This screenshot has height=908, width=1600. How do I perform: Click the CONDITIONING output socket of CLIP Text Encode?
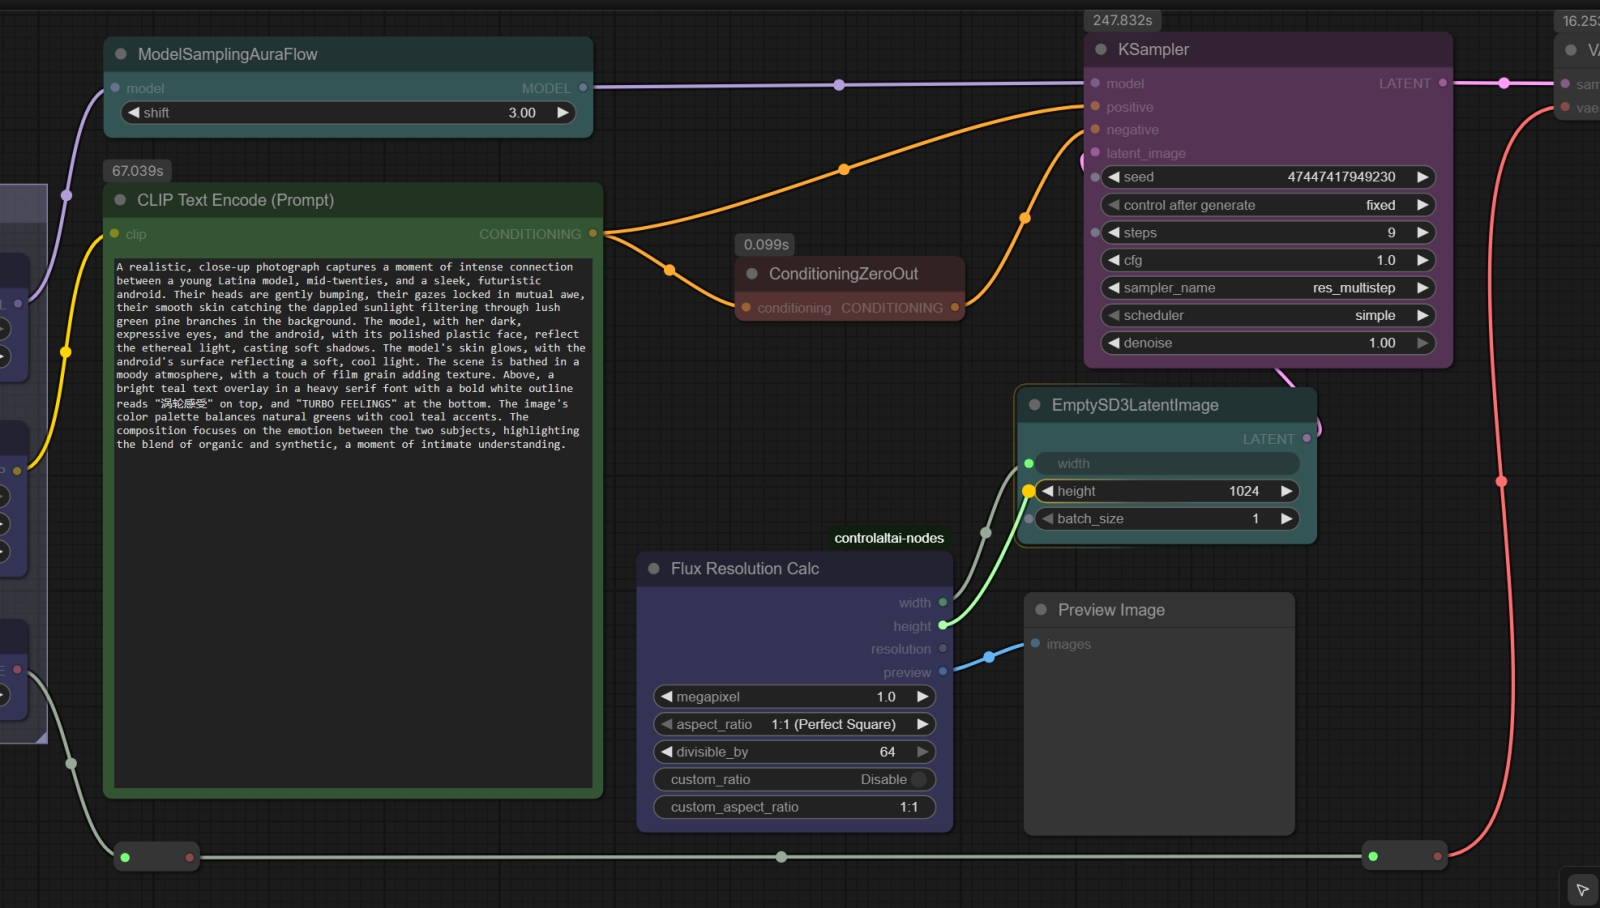click(x=593, y=234)
